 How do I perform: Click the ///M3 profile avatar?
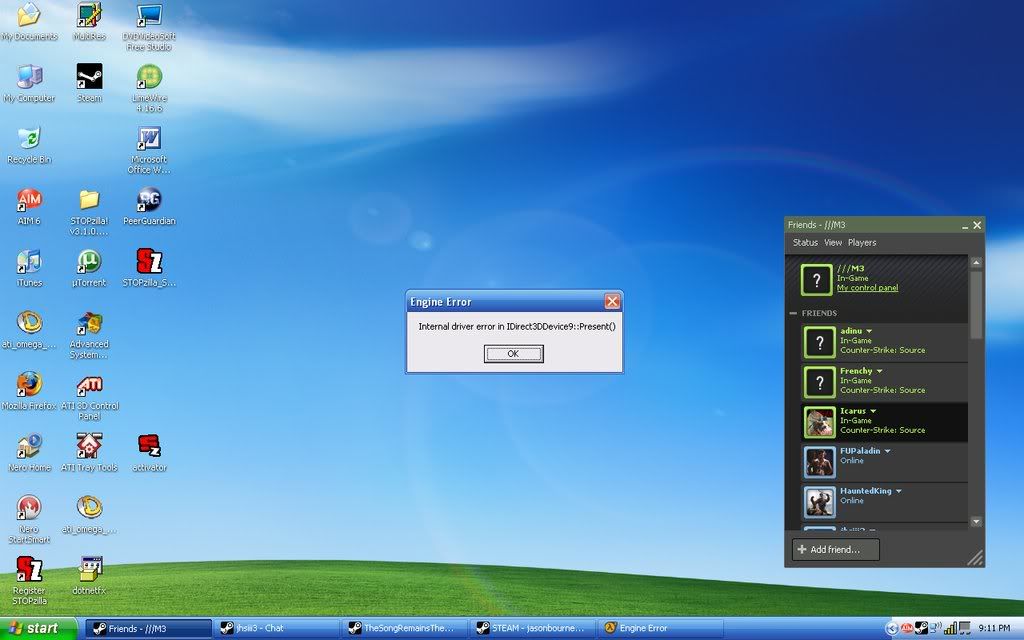816,280
